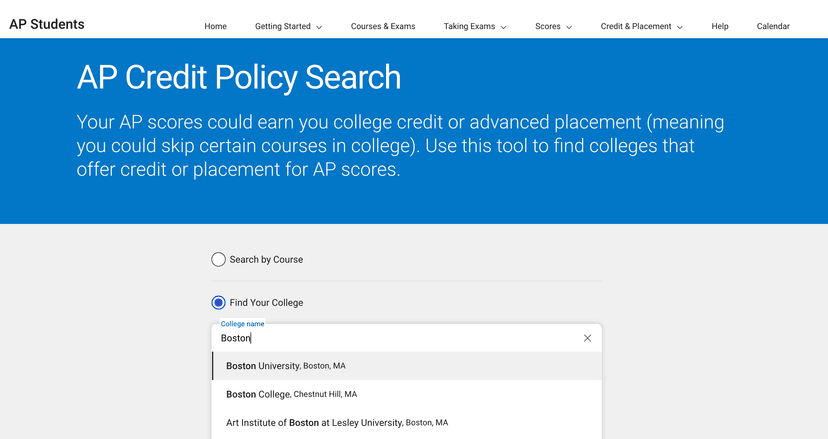Expand the Getting Started menu chevron
This screenshot has width=828, height=439.
click(319, 27)
